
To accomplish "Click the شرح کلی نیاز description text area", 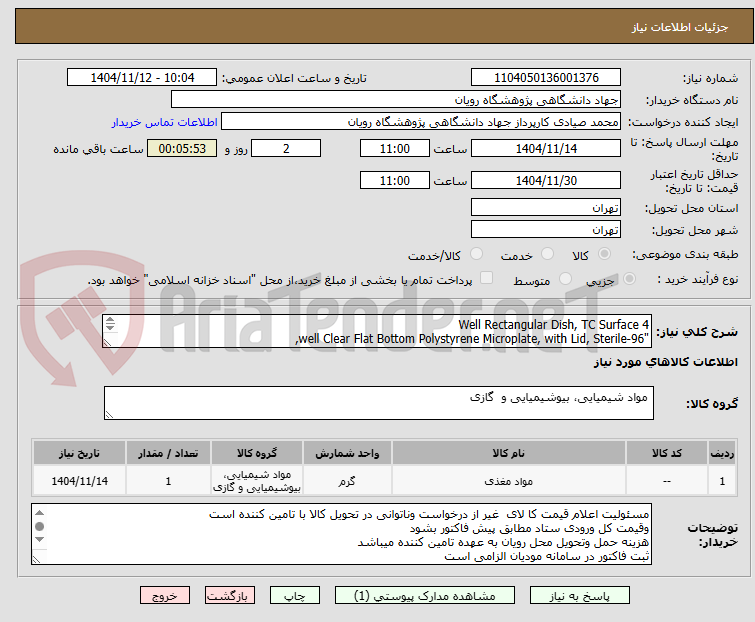I will pos(377,331).
